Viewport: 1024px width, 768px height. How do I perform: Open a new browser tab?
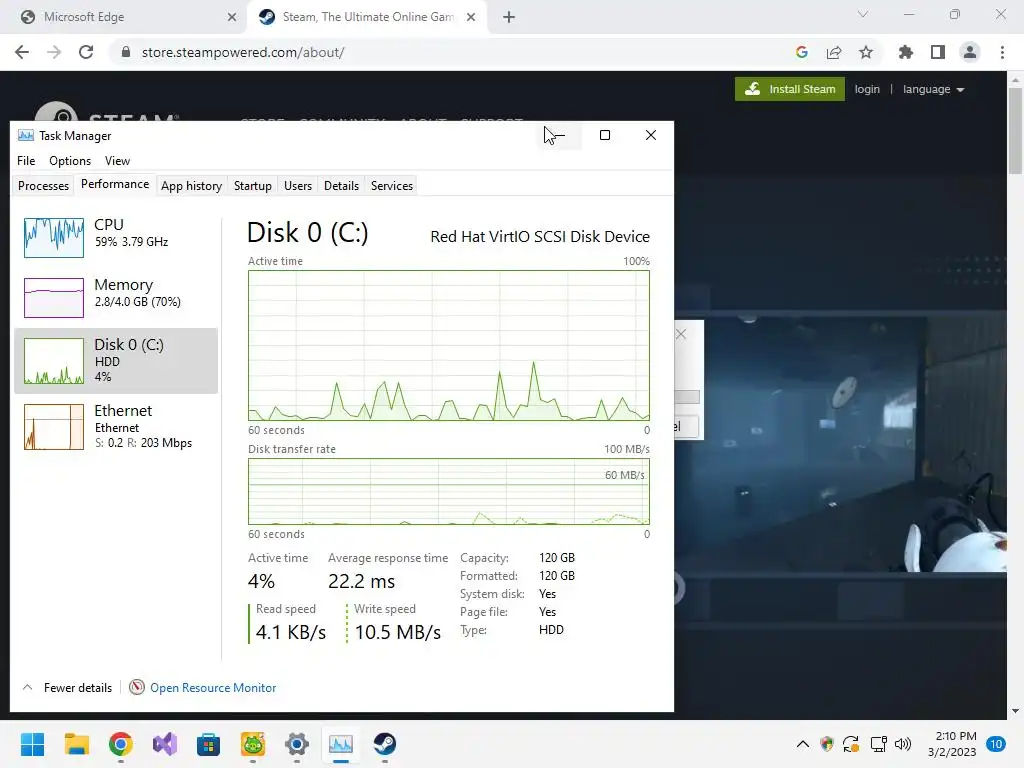click(x=509, y=17)
